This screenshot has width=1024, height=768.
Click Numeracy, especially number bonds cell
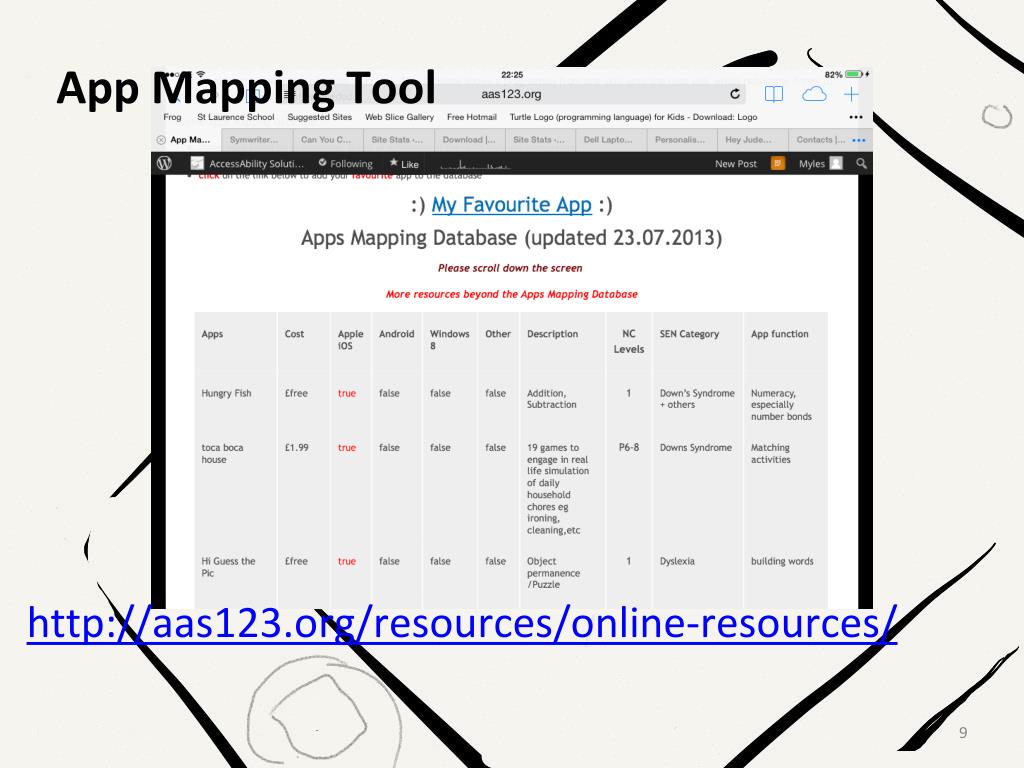click(781, 405)
